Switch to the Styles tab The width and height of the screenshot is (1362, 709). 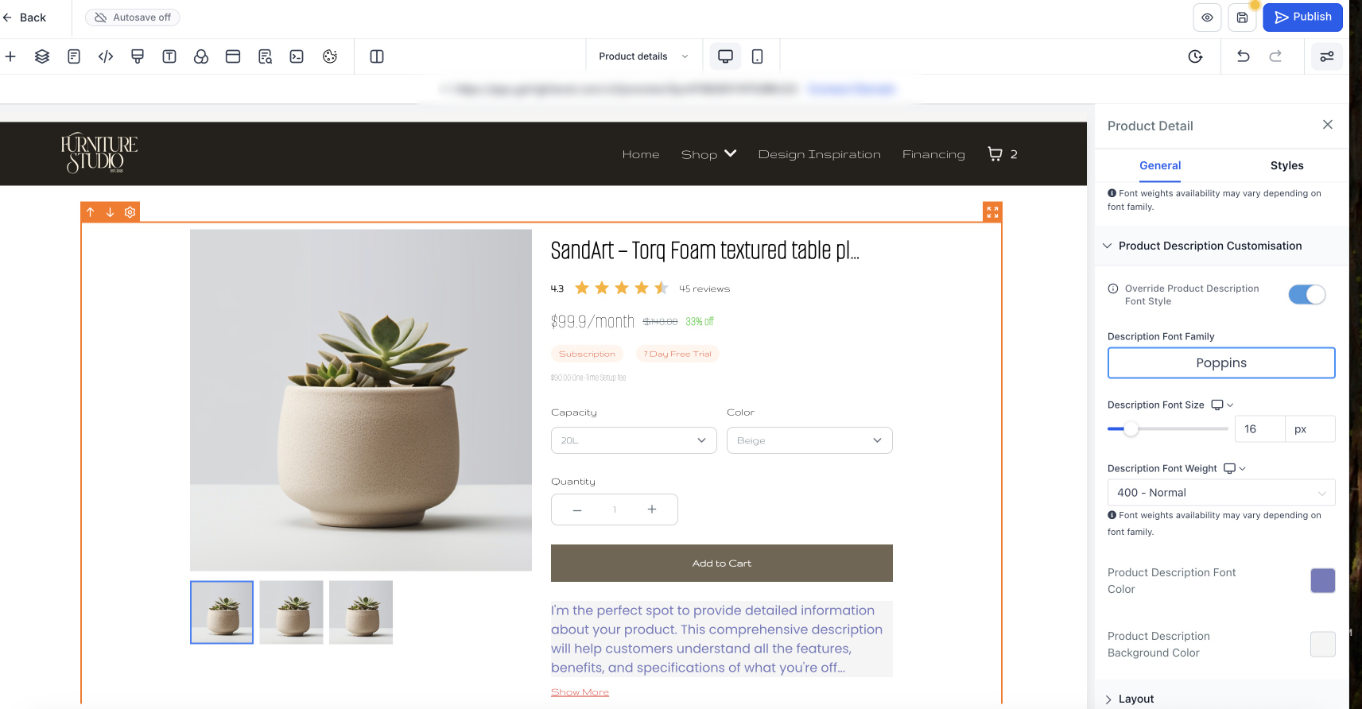pyautogui.click(x=1287, y=166)
